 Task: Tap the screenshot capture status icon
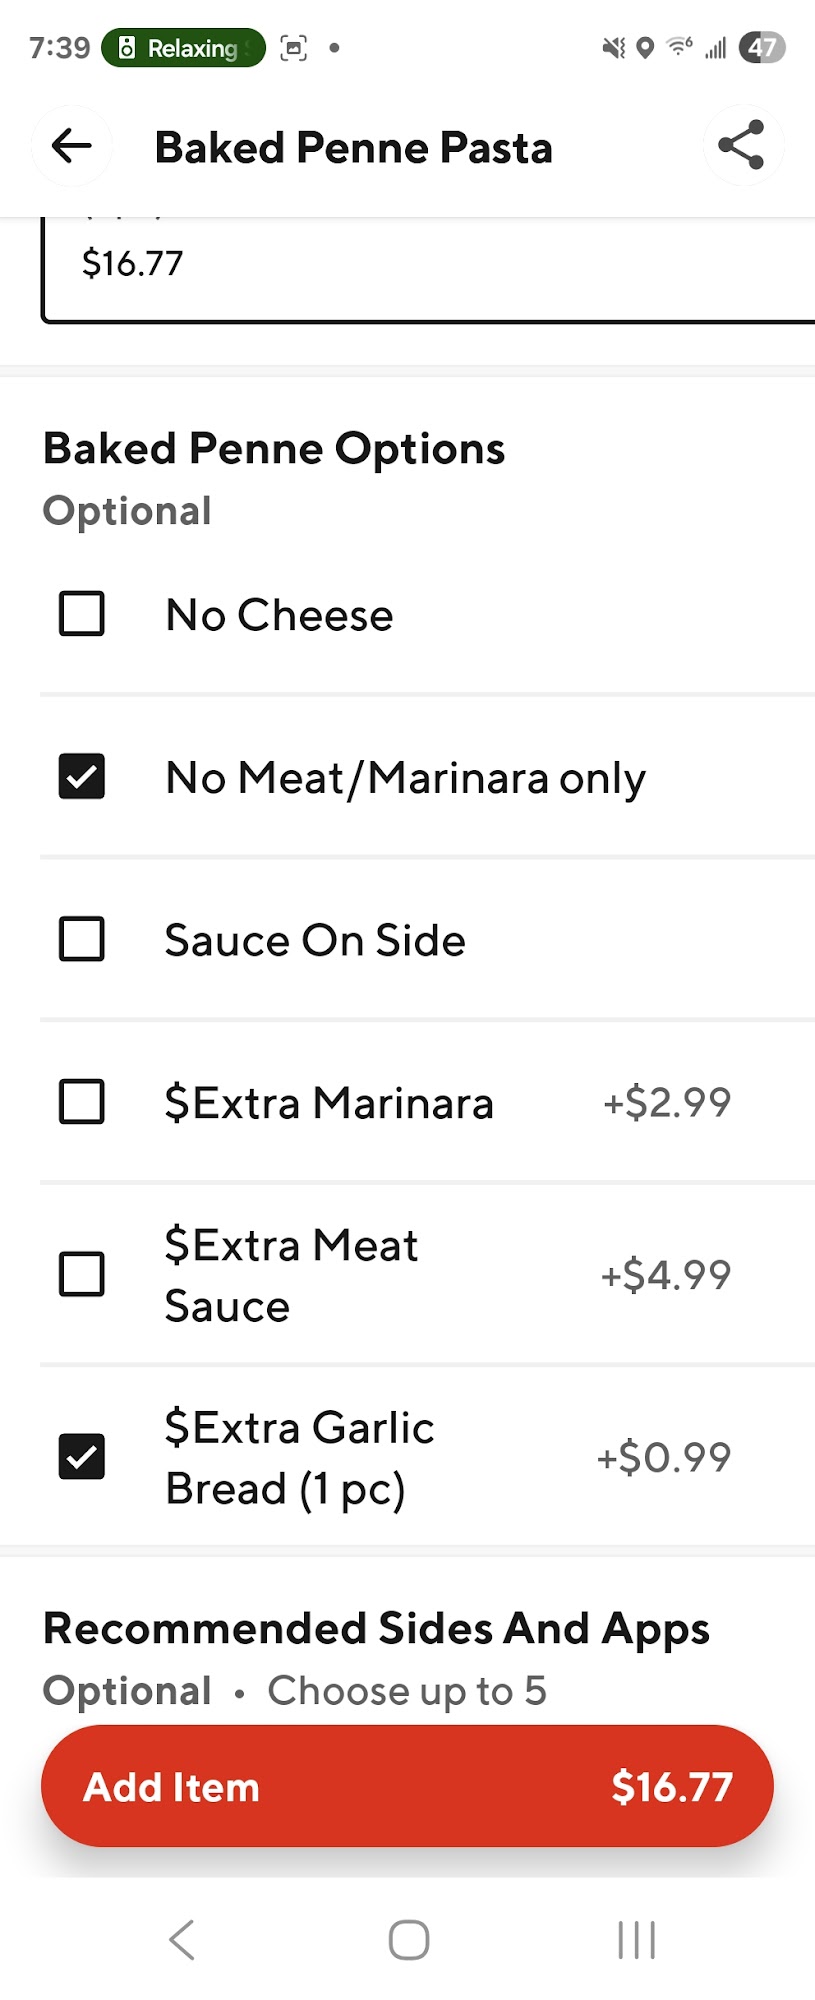(293, 48)
